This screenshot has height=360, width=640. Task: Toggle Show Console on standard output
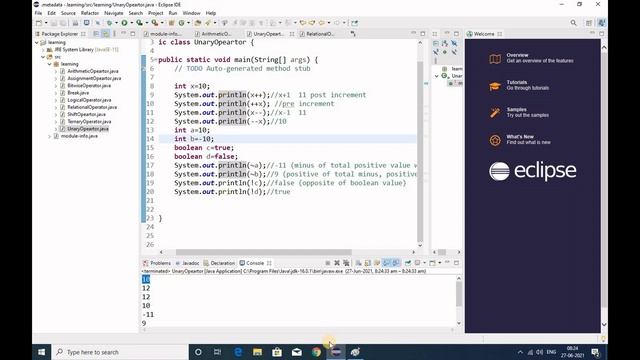(386, 263)
